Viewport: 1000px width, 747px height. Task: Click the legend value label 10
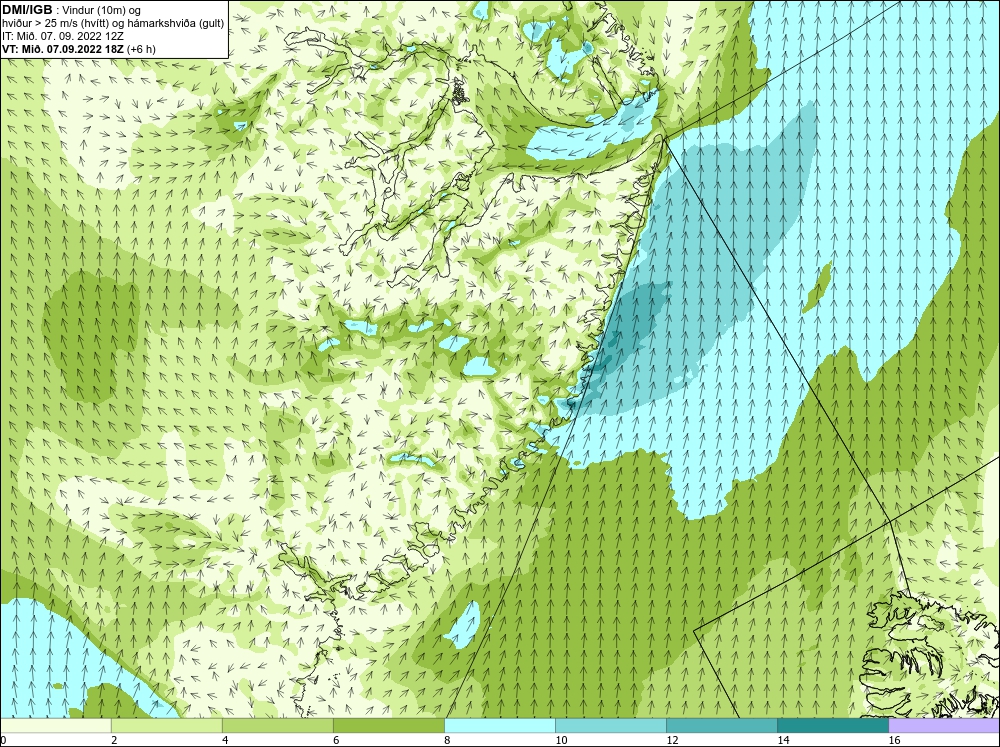point(561,740)
